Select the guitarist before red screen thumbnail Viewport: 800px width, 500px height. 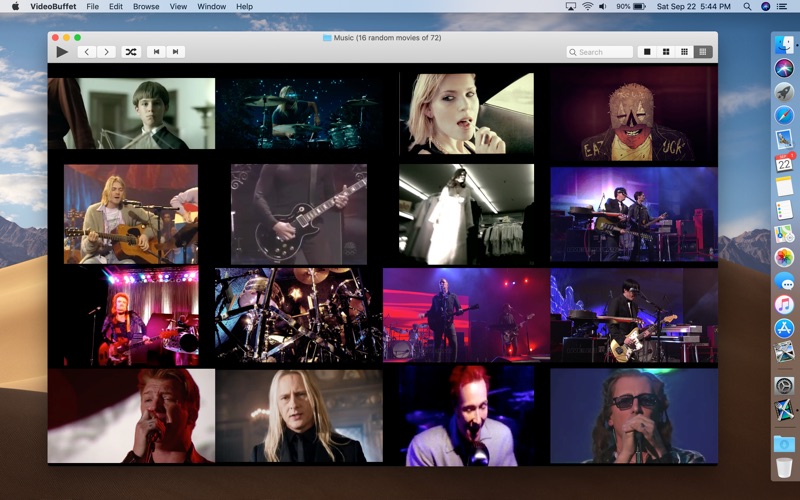(466, 315)
